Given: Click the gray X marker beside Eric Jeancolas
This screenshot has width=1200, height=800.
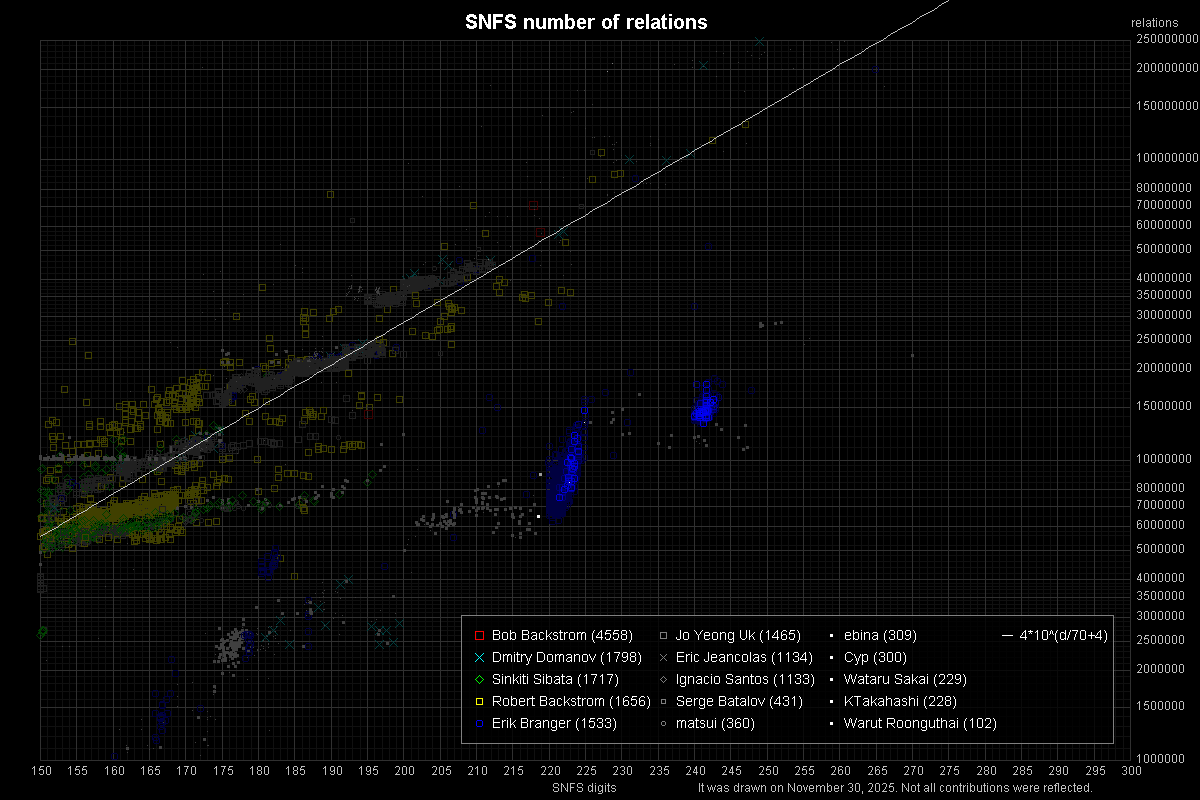Looking at the screenshot, I should point(663,657).
